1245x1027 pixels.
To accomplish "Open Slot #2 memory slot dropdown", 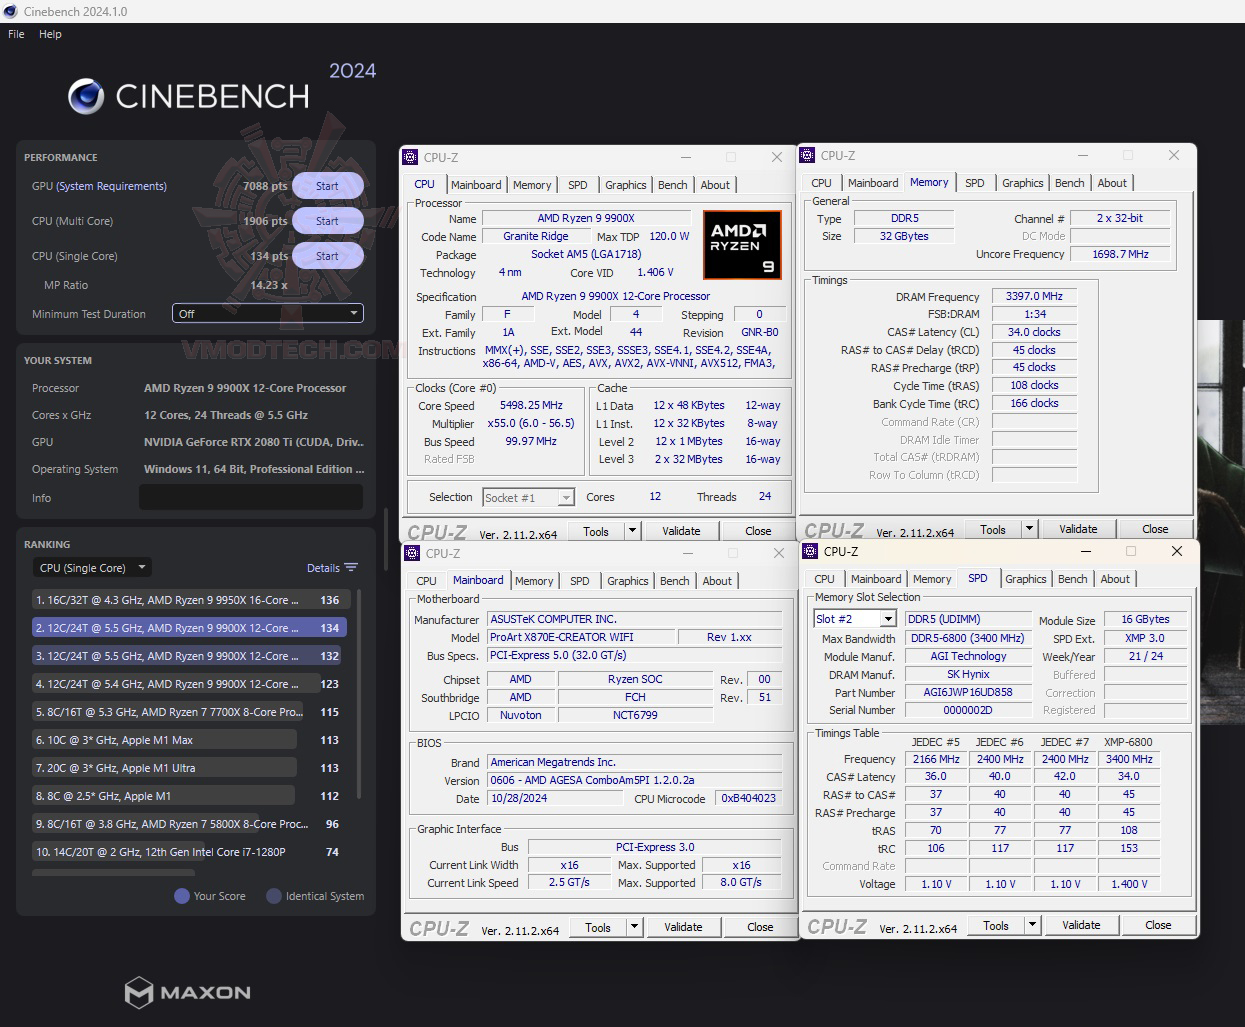I will click(855, 619).
